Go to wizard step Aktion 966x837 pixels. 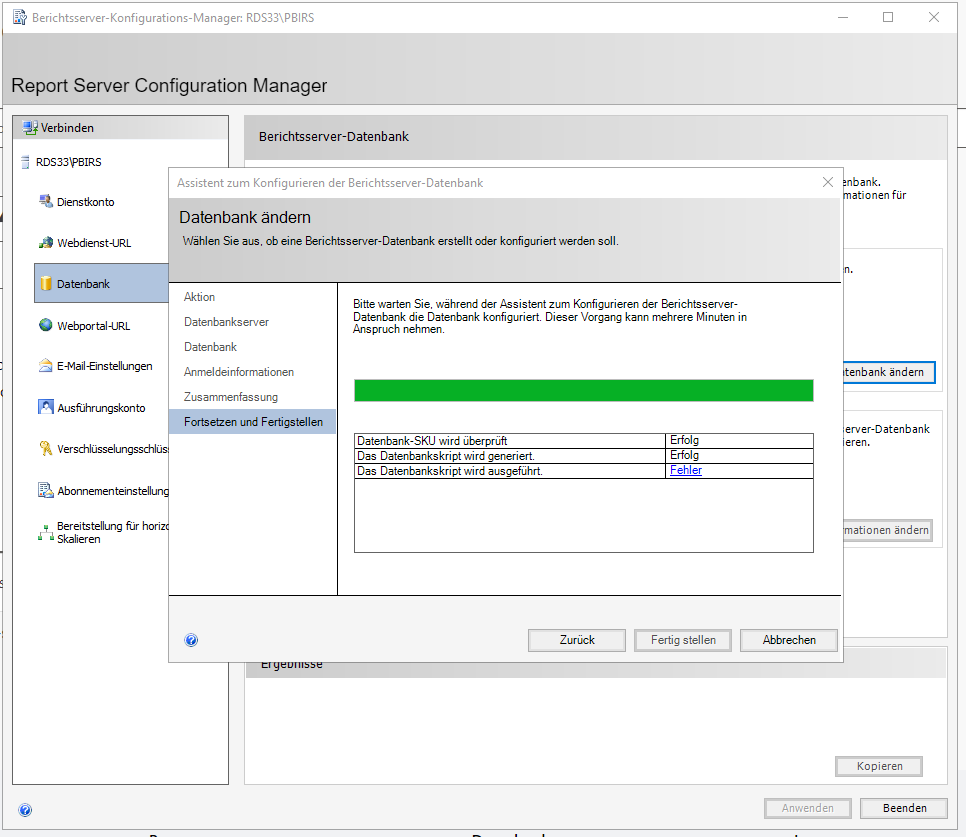pos(200,297)
